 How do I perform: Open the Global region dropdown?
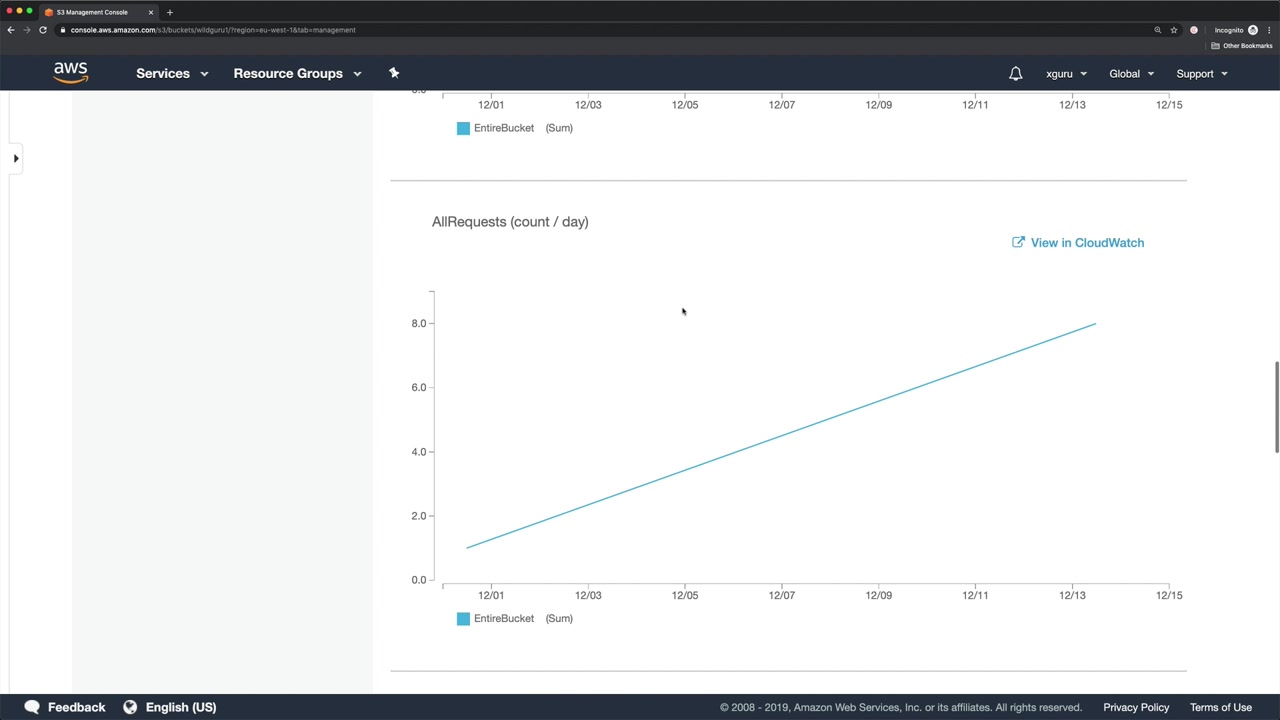pyautogui.click(x=1131, y=73)
